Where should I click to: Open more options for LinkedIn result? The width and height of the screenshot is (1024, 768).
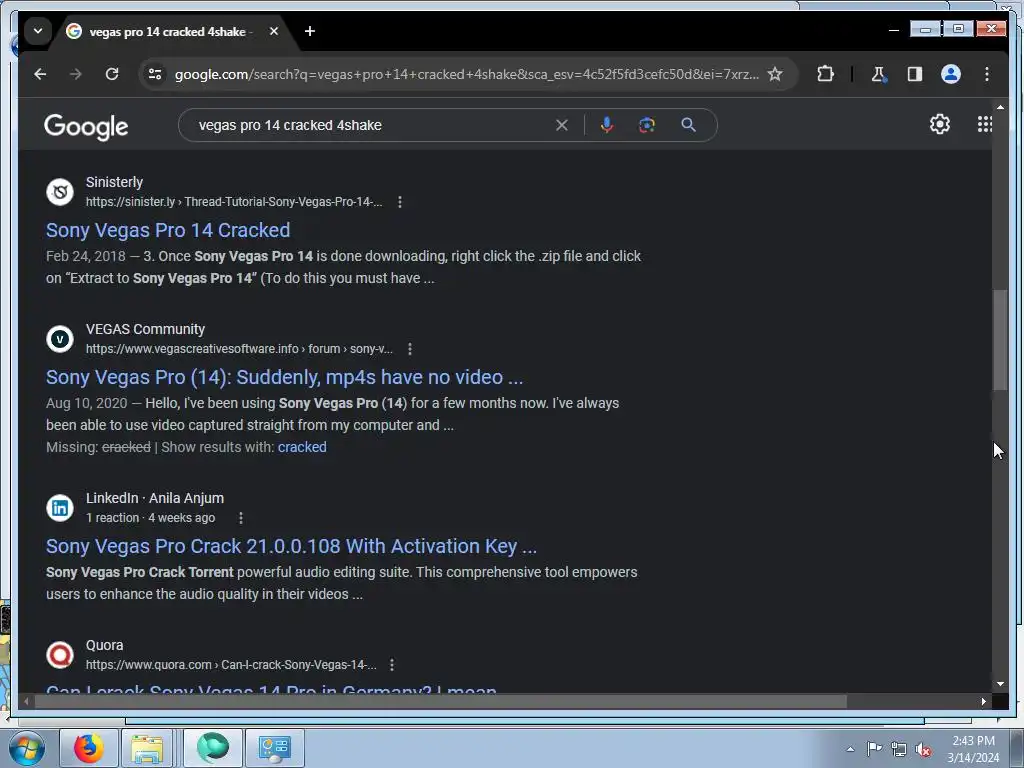click(240, 518)
